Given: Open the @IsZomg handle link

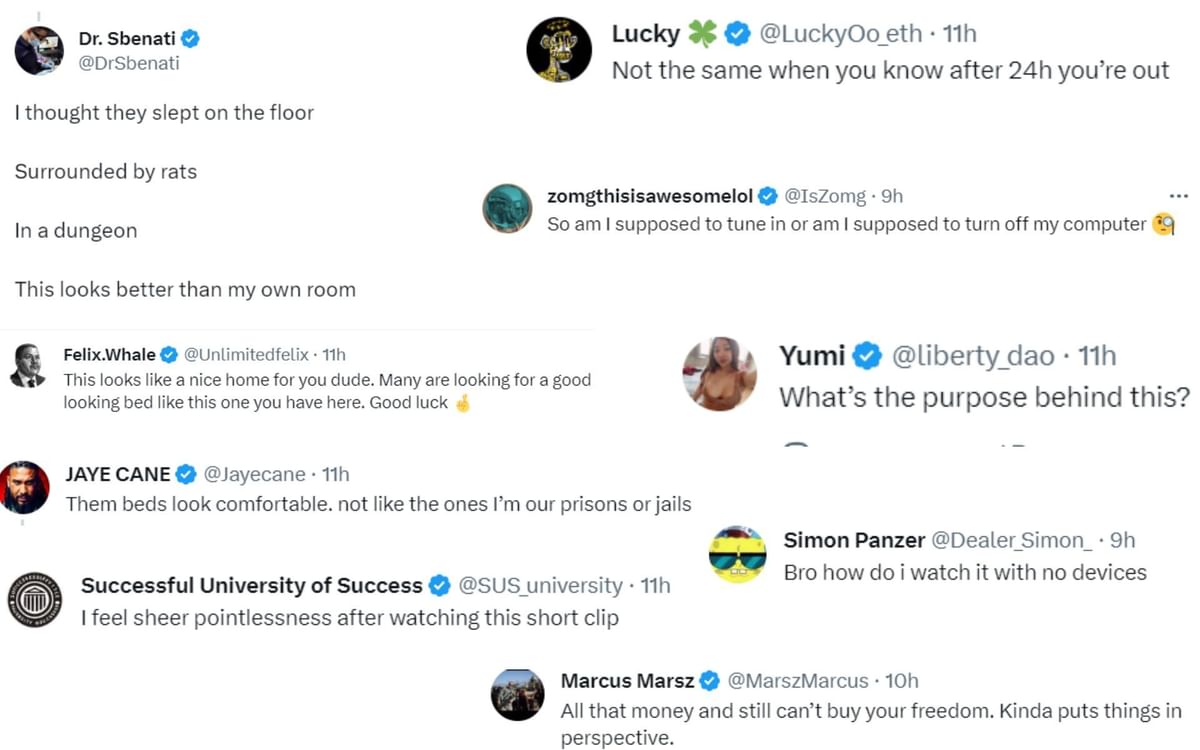Looking at the screenshot, I should 825,196.
